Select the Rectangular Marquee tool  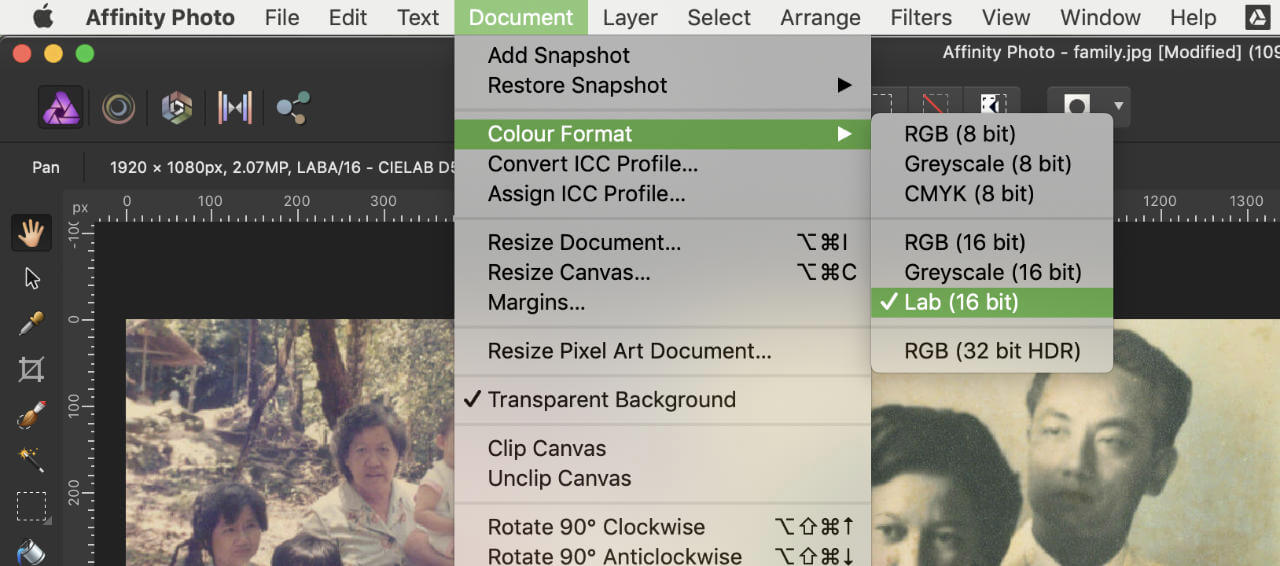(x=32, y=507)
